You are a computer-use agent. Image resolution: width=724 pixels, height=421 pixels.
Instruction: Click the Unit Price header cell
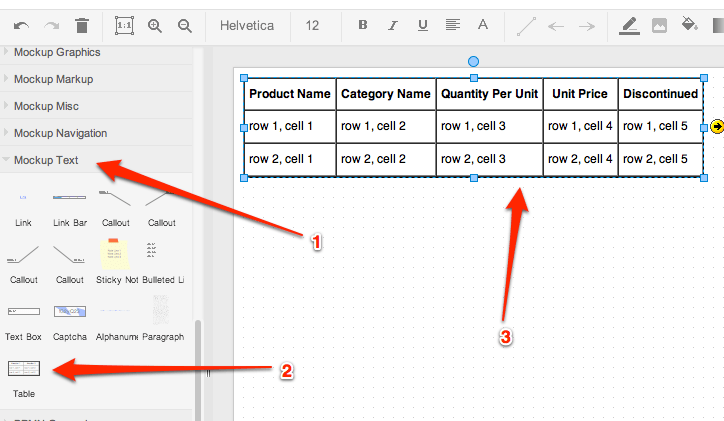580,94
